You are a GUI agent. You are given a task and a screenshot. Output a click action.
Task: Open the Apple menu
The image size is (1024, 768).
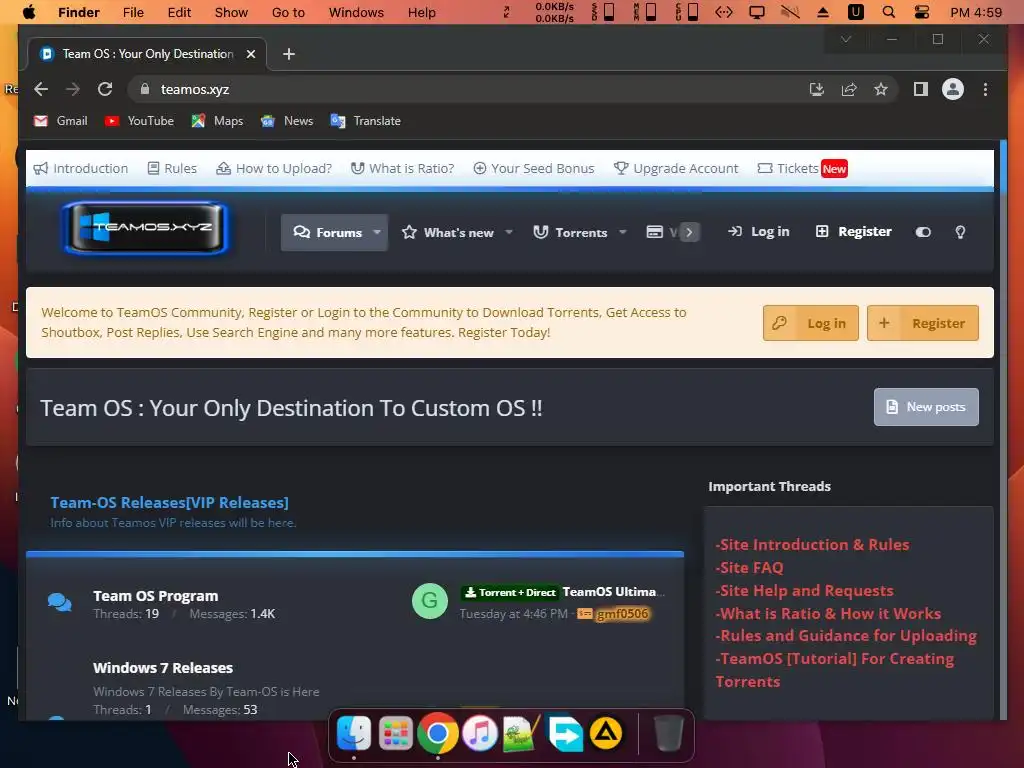click(29, 12)
